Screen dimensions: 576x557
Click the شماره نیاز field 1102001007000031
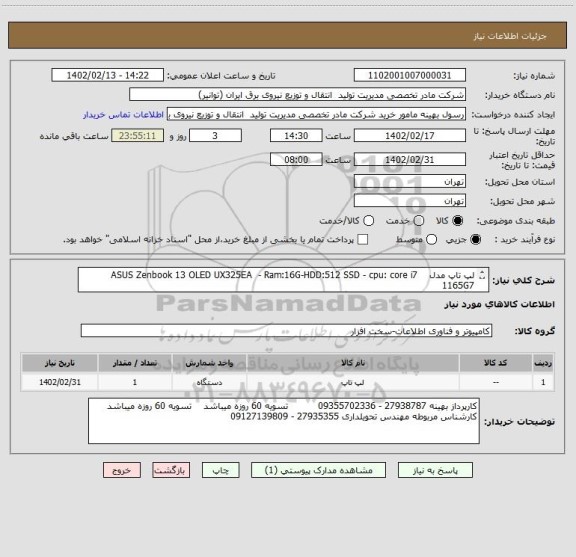410,75
